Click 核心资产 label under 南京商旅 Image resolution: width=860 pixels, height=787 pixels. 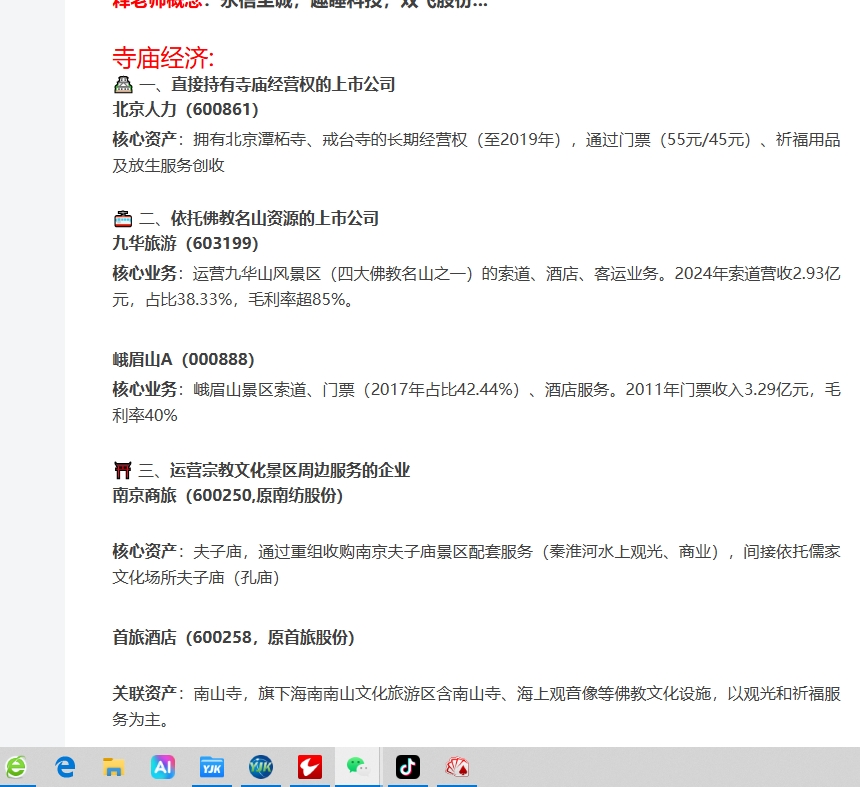(x=144, y=551)
